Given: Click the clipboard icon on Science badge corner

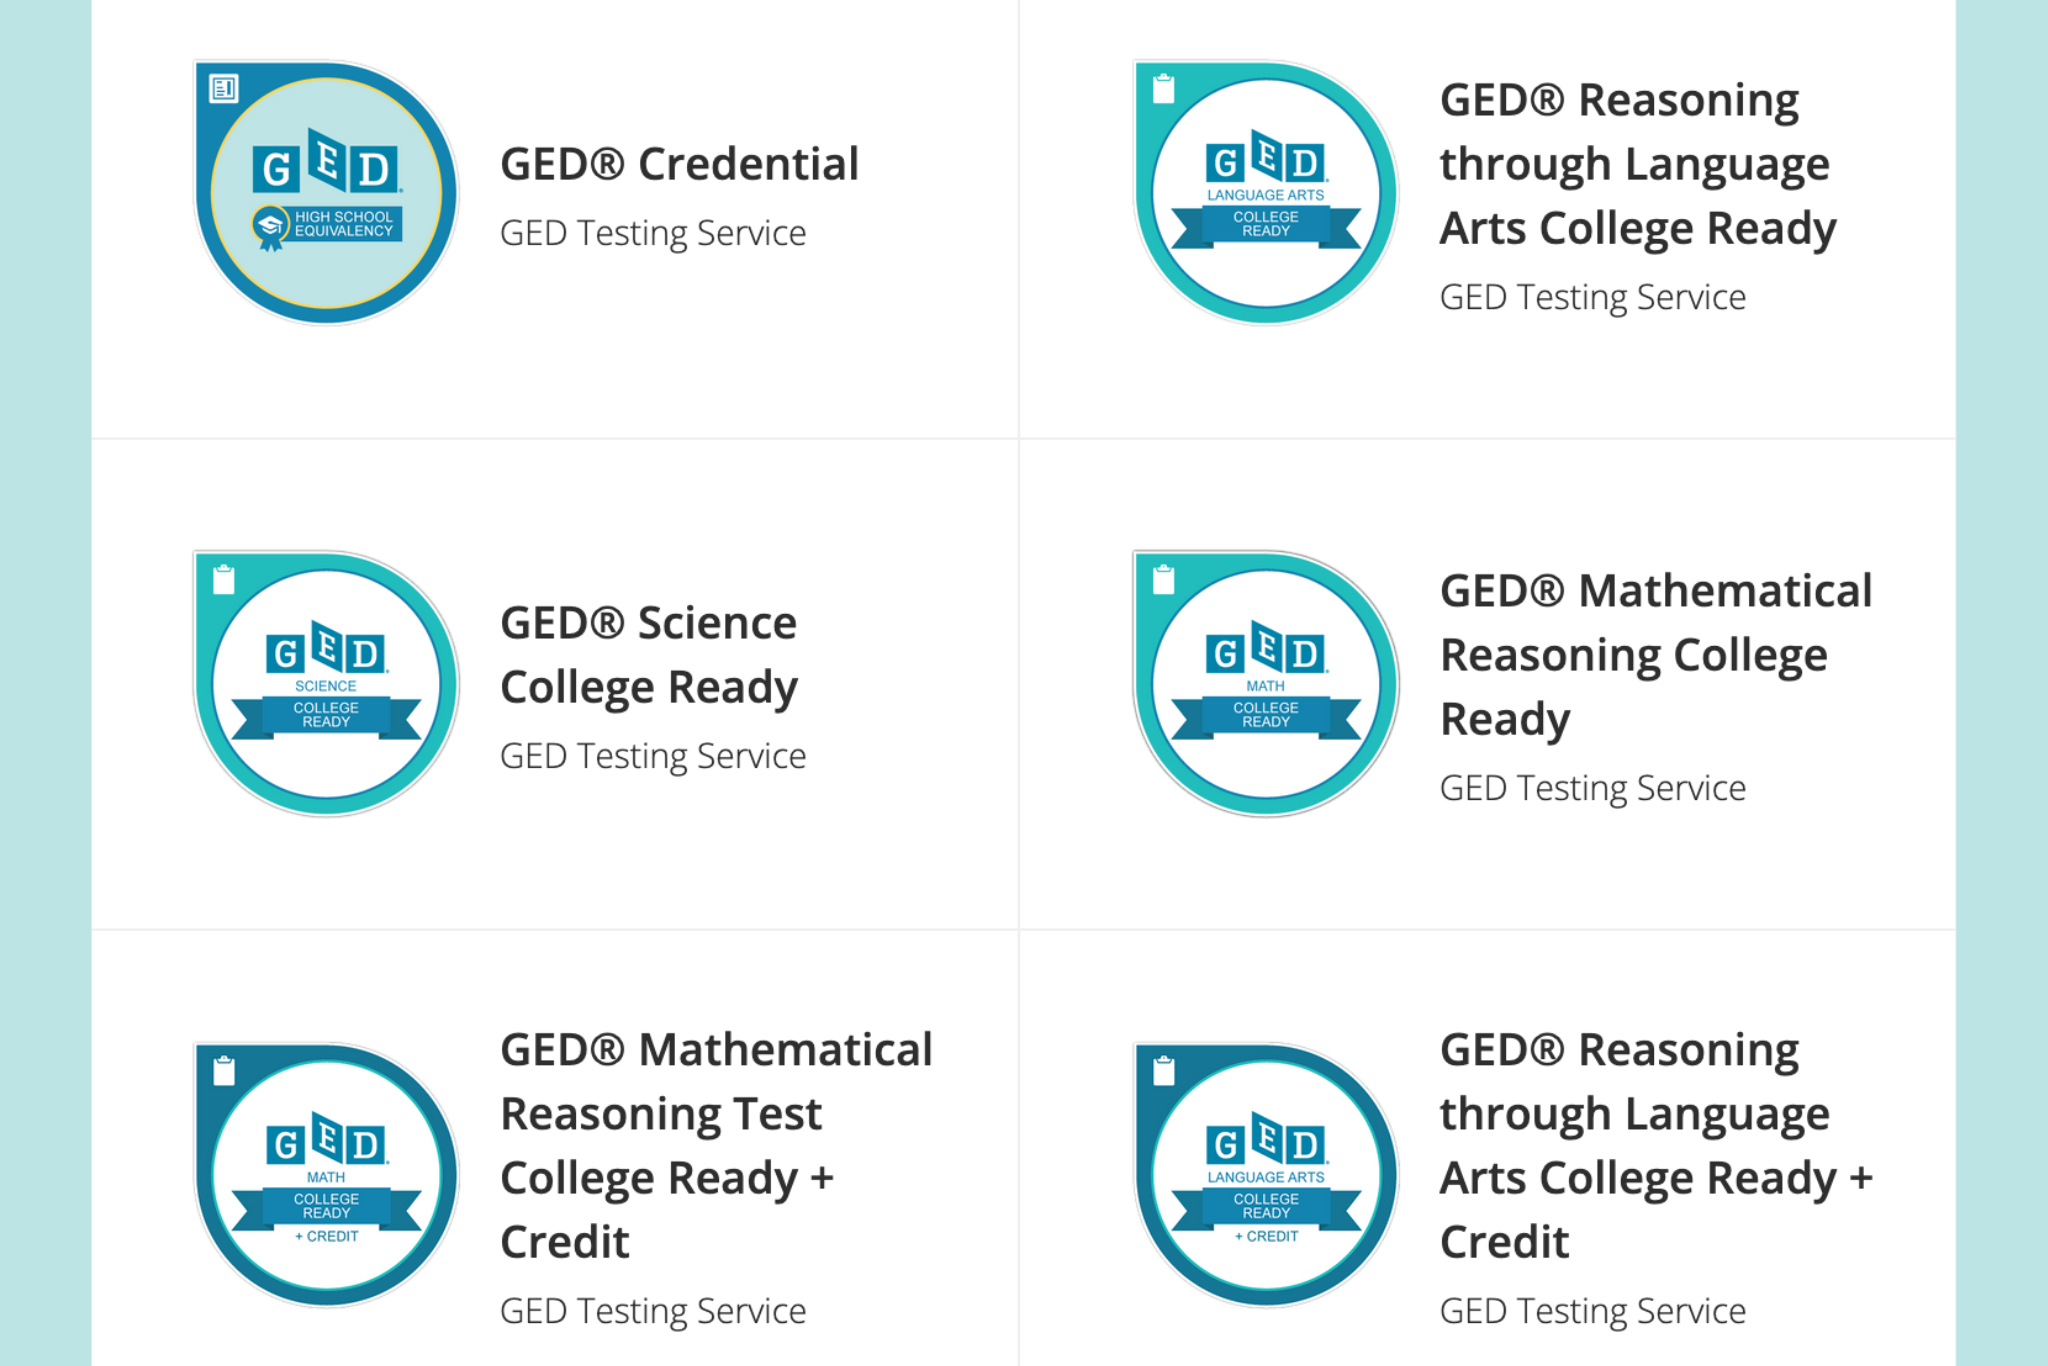Looking at the screenshot, I should point(224,579).
